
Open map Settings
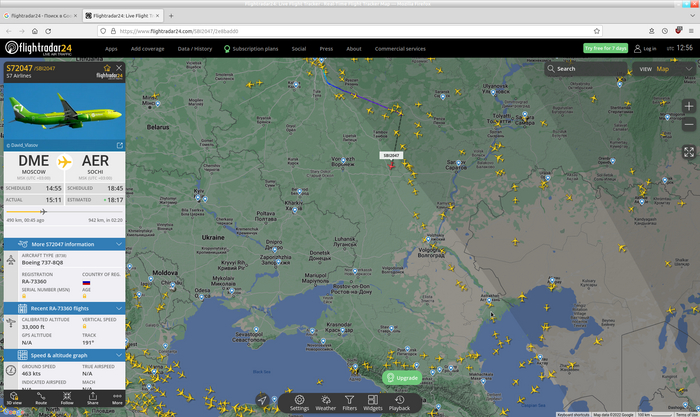pos(299,403)
